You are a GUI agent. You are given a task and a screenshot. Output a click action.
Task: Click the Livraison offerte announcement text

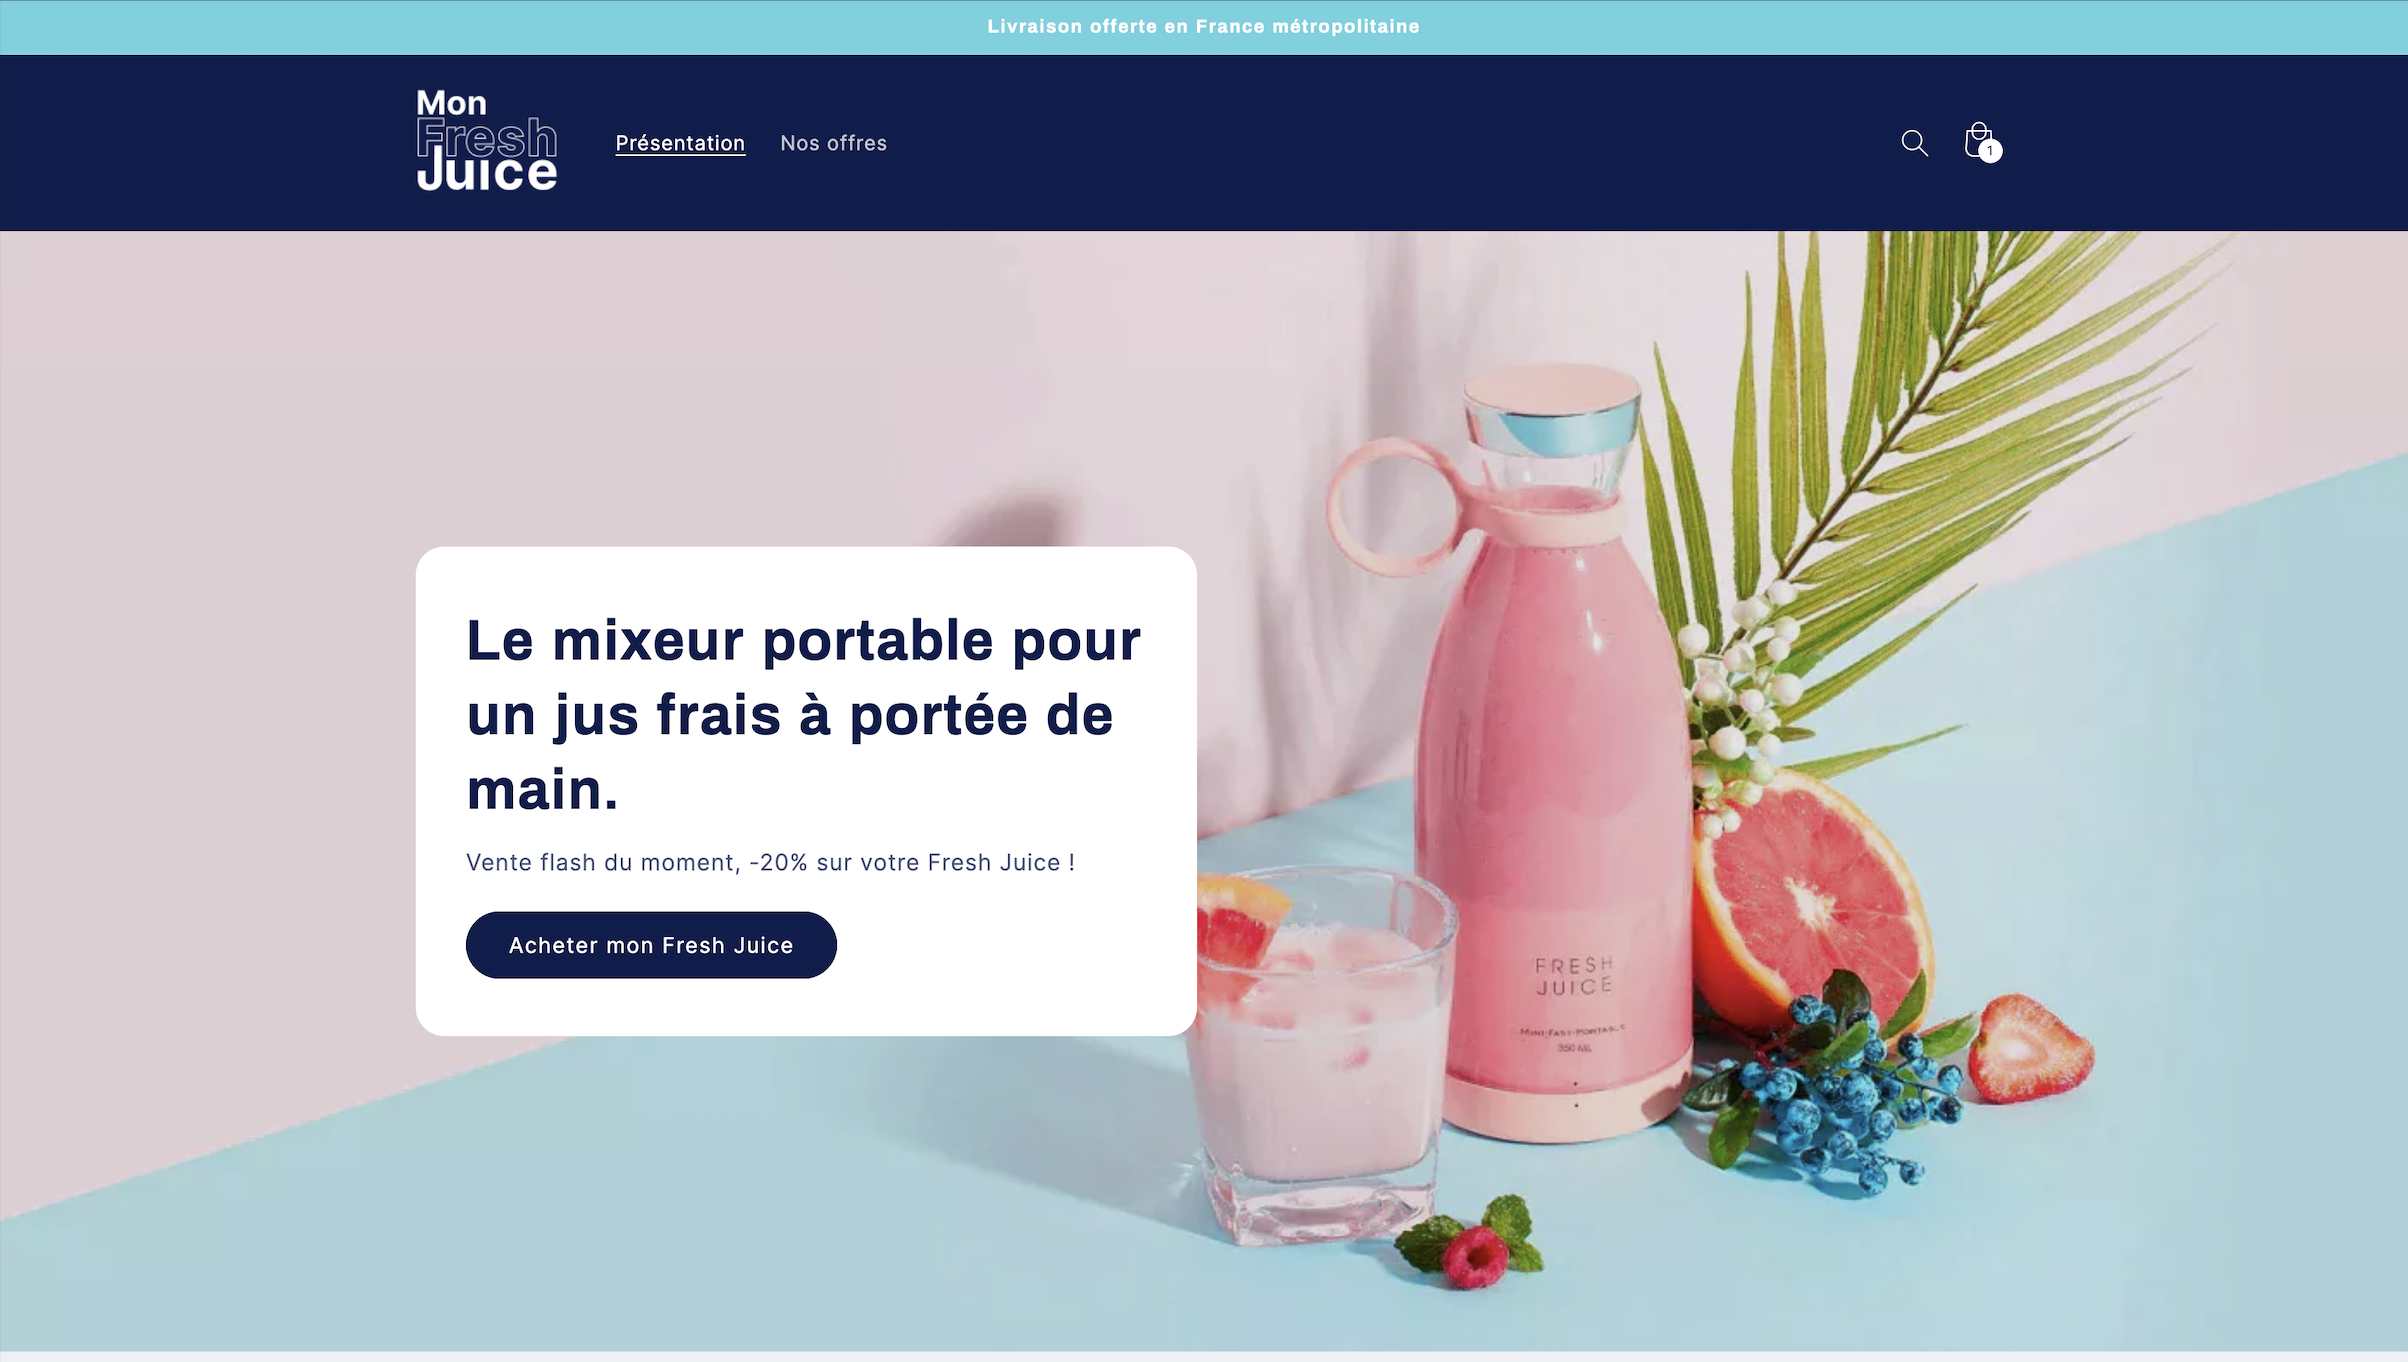[x=1203, y=27]
